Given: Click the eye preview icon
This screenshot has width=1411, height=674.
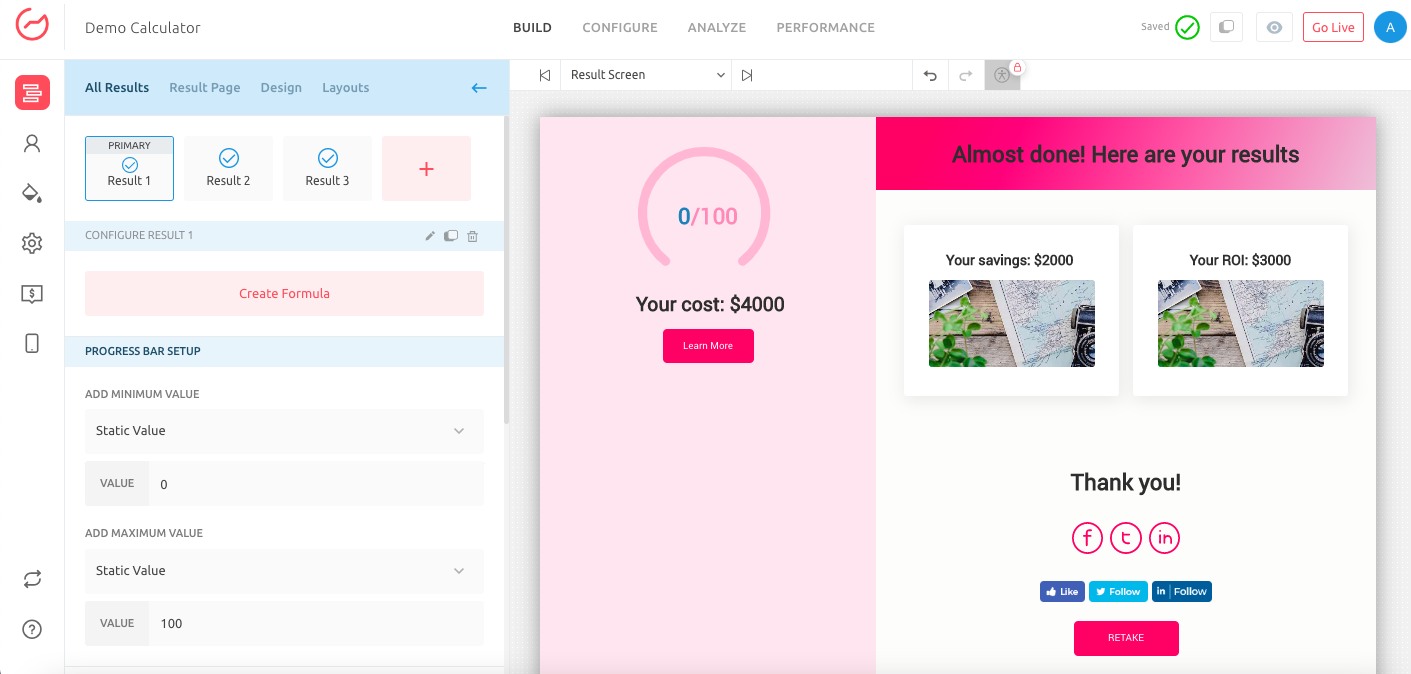Looking at the screenshot, I should pyautogui.click(x=1274, y=28).
